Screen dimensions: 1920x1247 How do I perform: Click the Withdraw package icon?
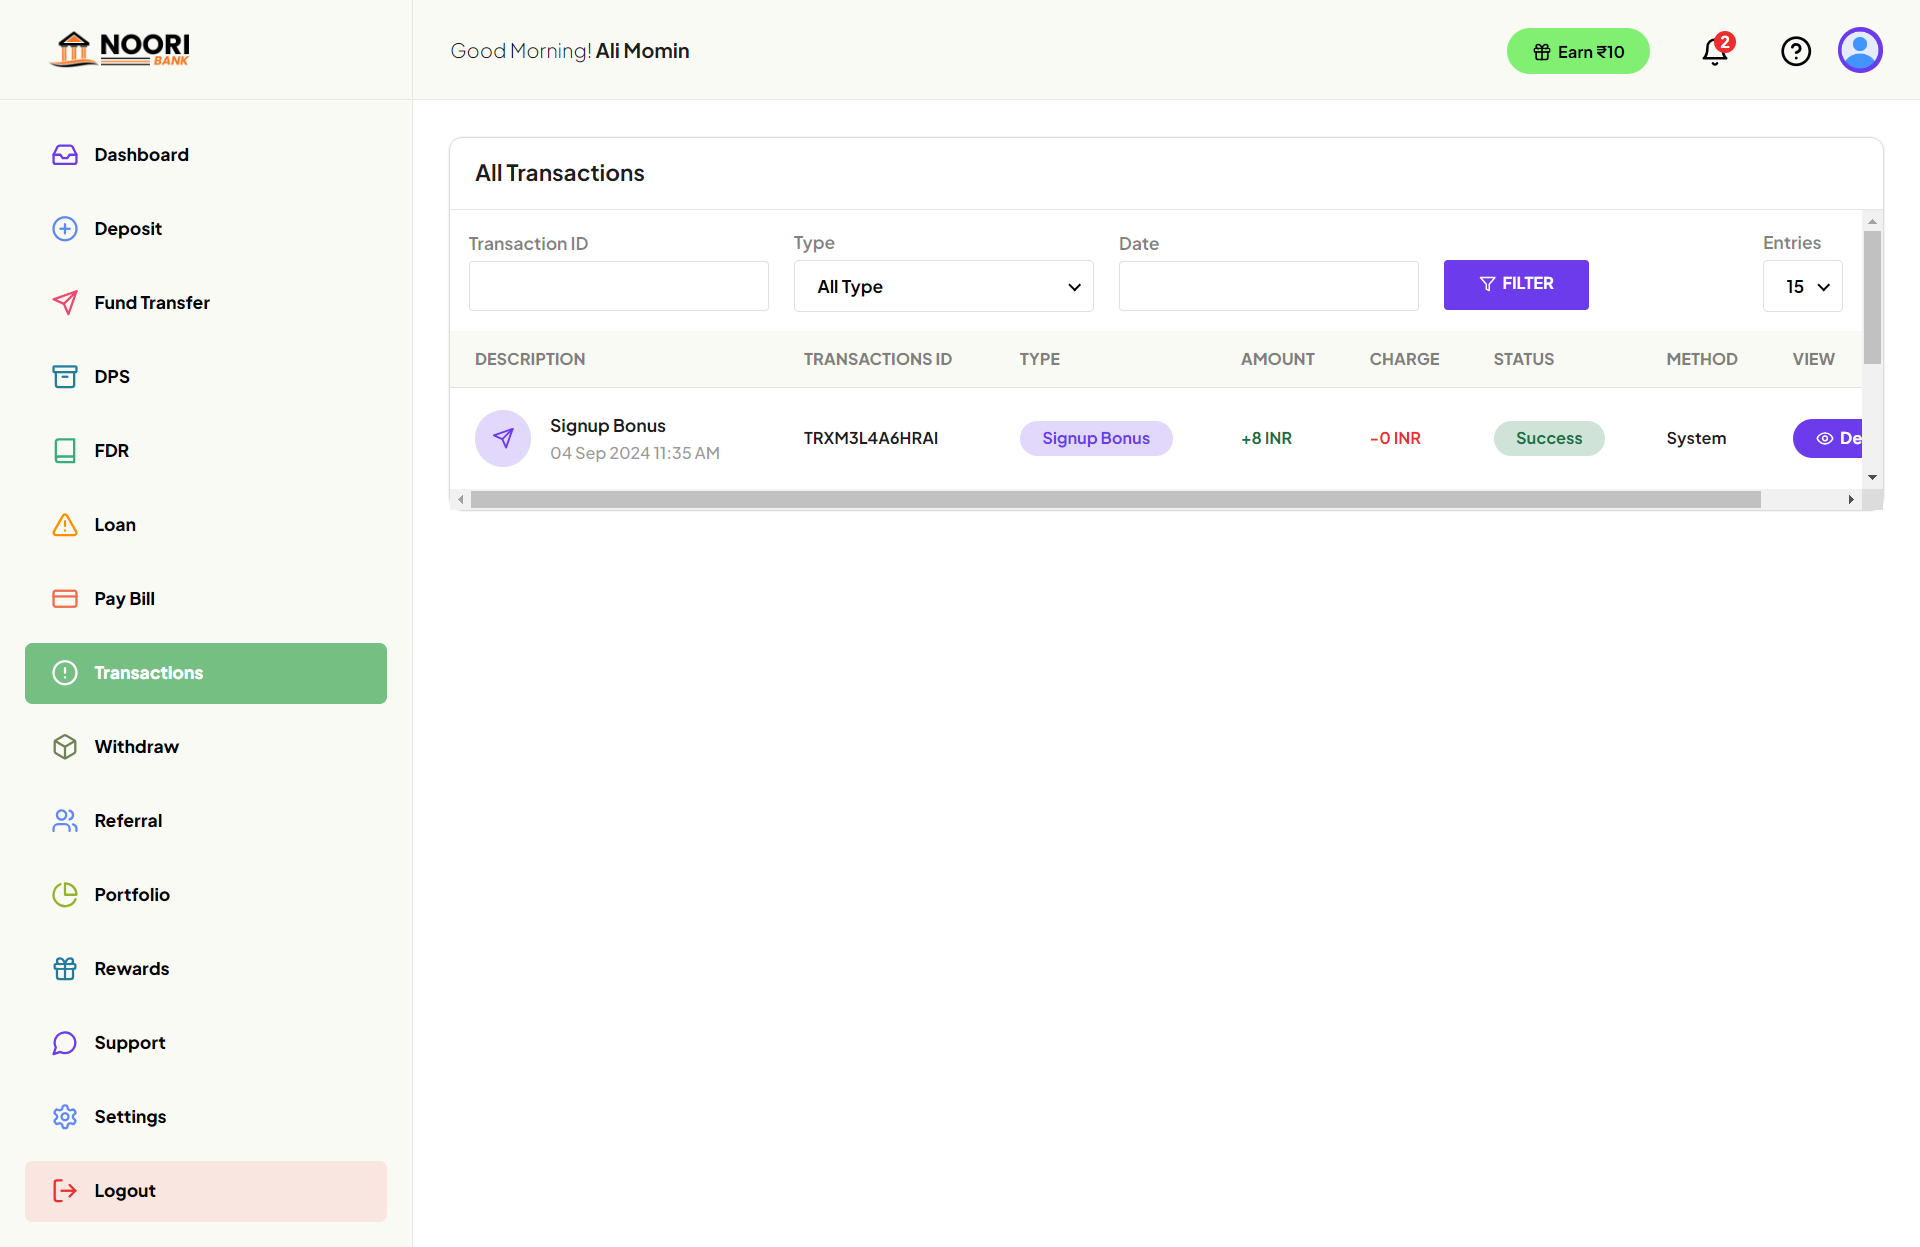coord(64,746)
